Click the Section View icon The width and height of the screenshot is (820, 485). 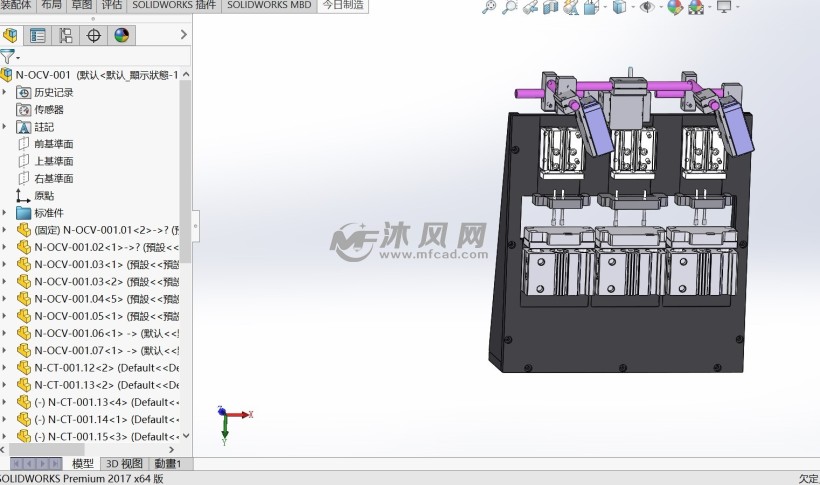pos(551,8)
